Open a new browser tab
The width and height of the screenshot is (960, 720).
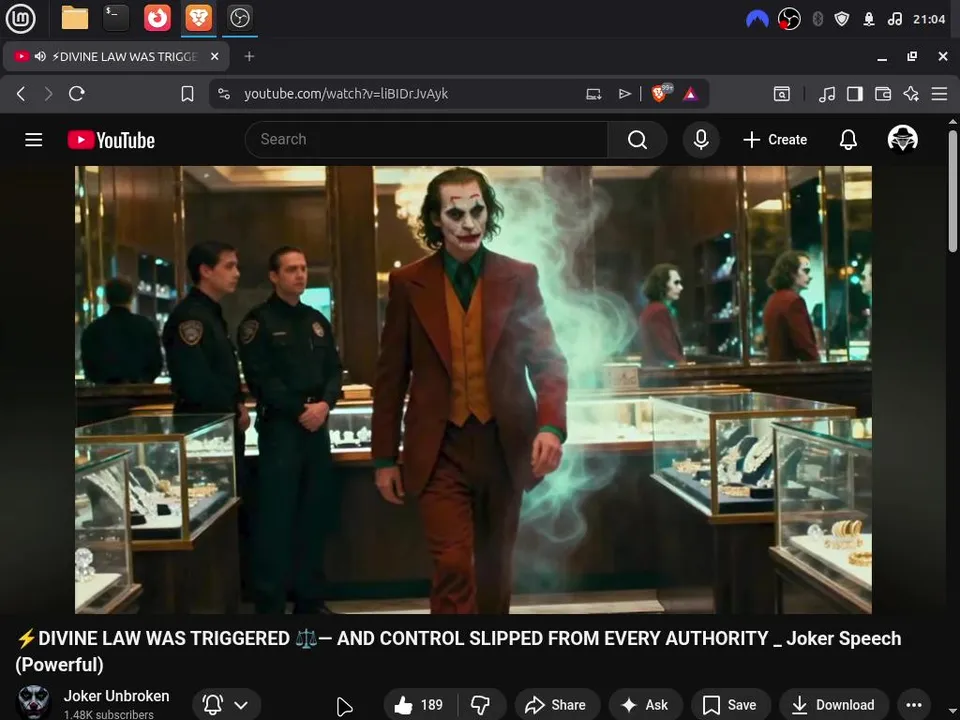(249, 56)
